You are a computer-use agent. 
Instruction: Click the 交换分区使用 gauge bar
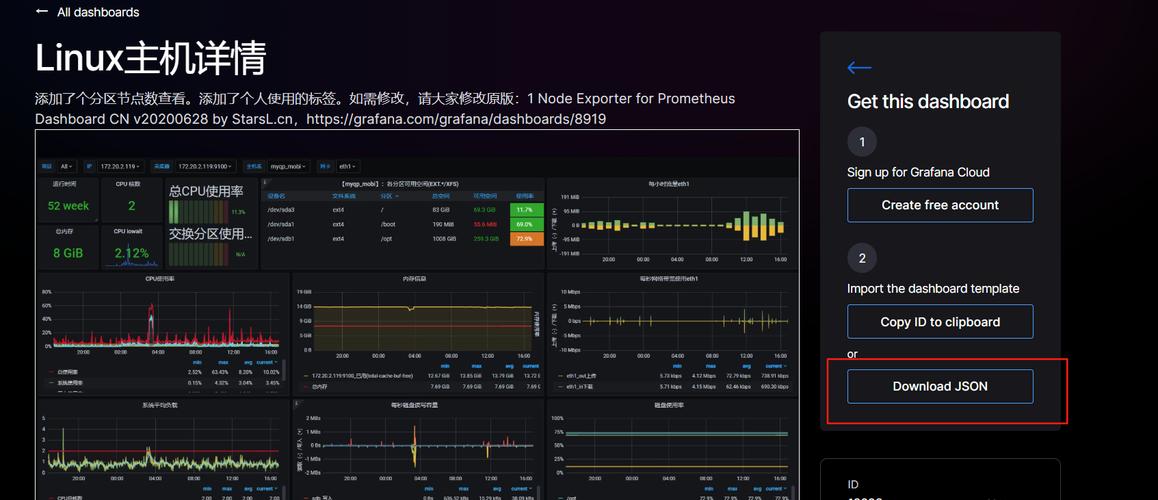pyautogui.click(x=198, y=255)
